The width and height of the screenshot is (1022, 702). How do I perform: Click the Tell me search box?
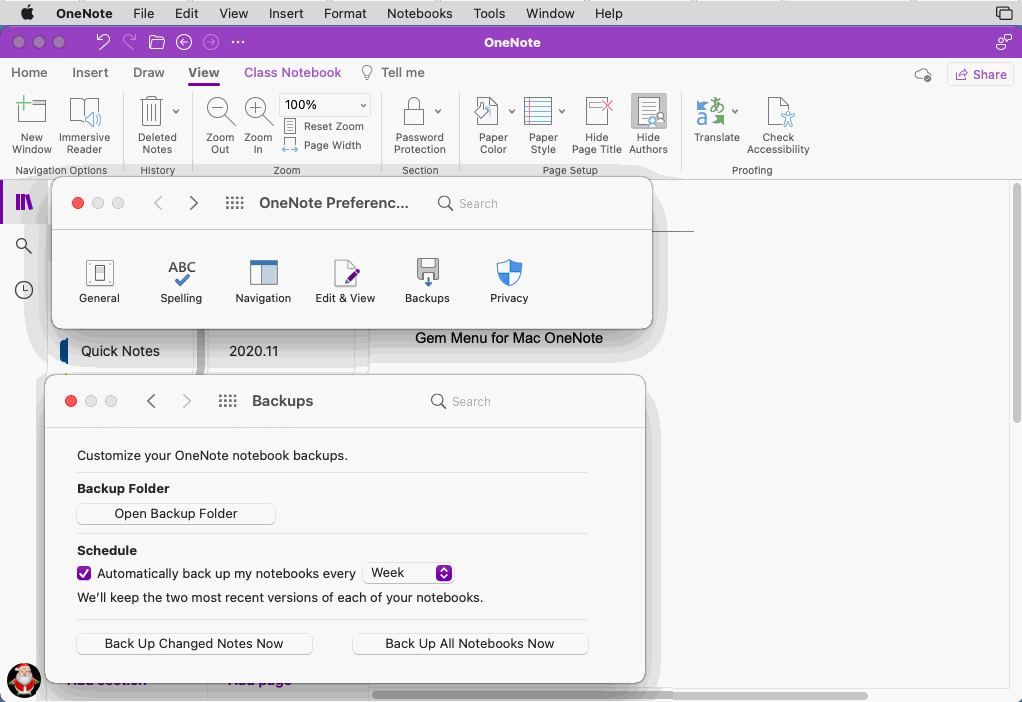click(394, 72)
